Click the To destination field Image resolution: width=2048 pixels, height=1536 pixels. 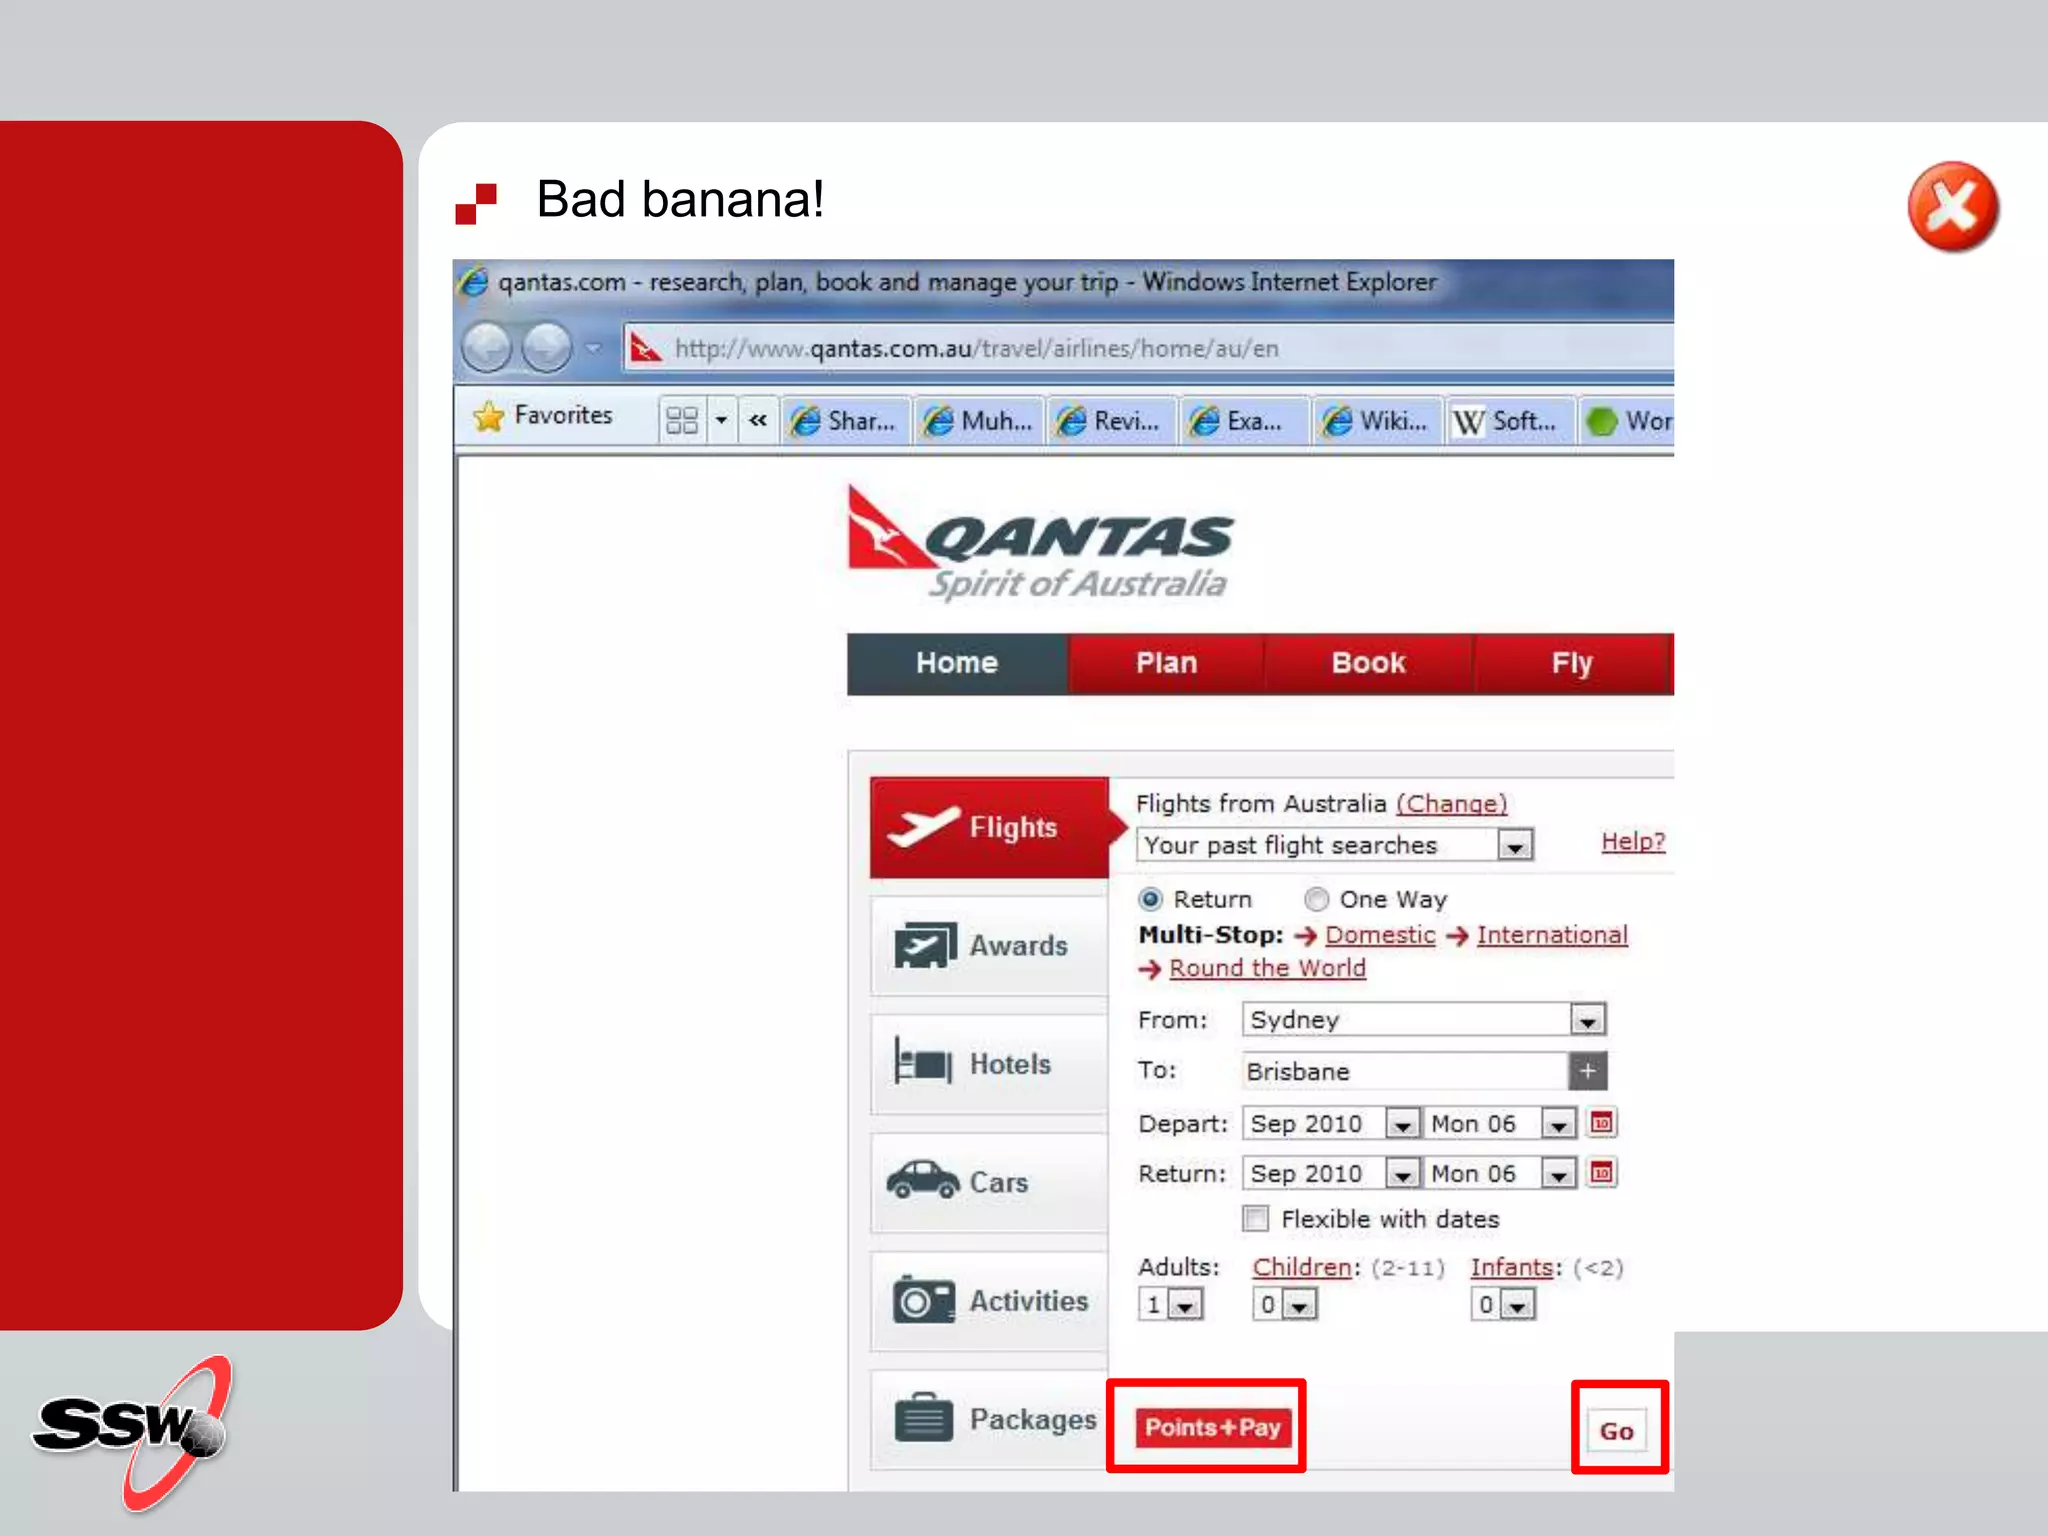[1402, 1071]
